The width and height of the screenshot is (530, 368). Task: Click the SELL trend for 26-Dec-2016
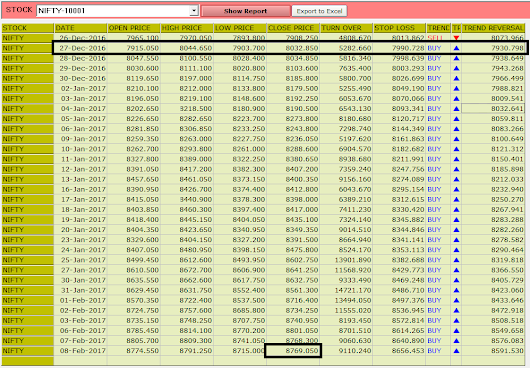pyautogui.click(x=435, y=38)
